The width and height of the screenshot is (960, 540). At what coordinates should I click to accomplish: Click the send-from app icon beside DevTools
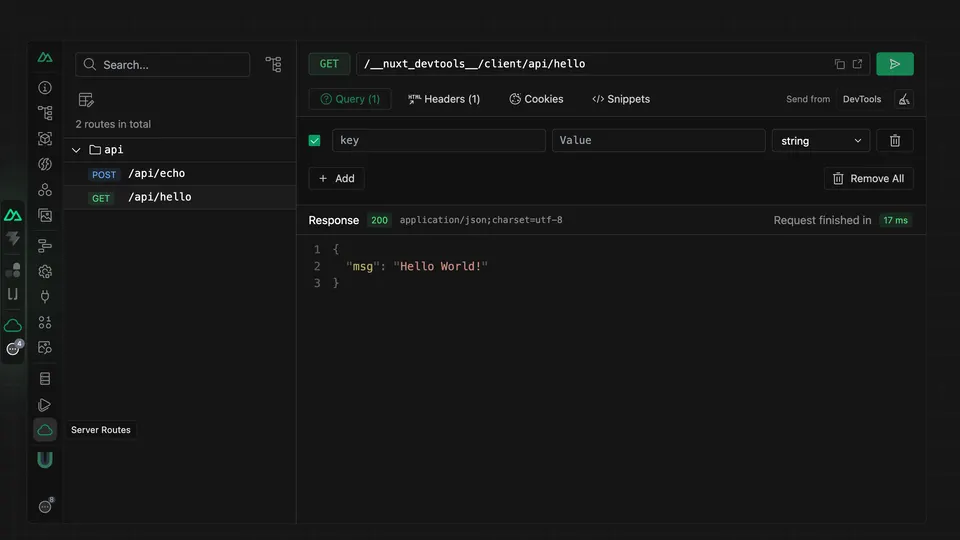click(x=904, y=99)
